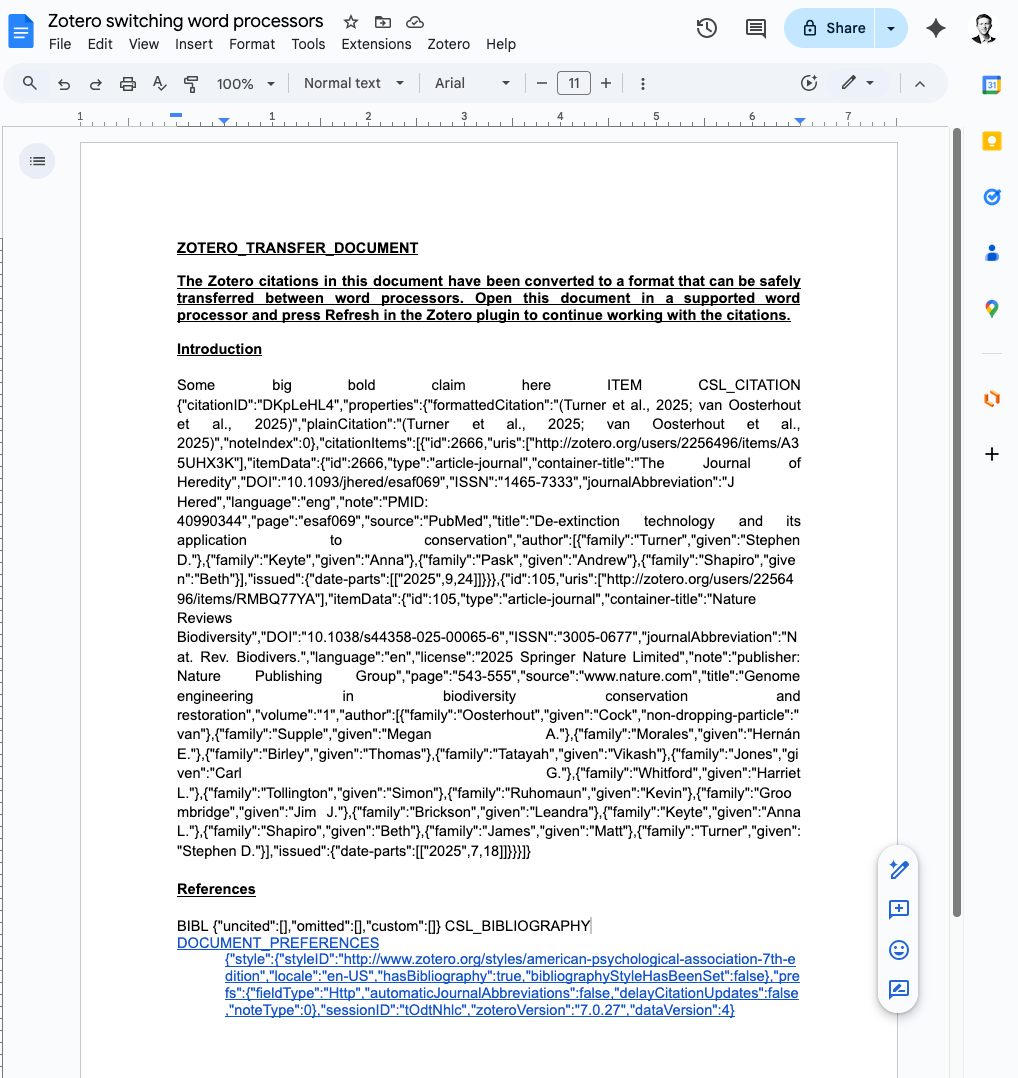1018x1078 pixels.
Task: Click the References heading
Action: (x=216, y=889)
